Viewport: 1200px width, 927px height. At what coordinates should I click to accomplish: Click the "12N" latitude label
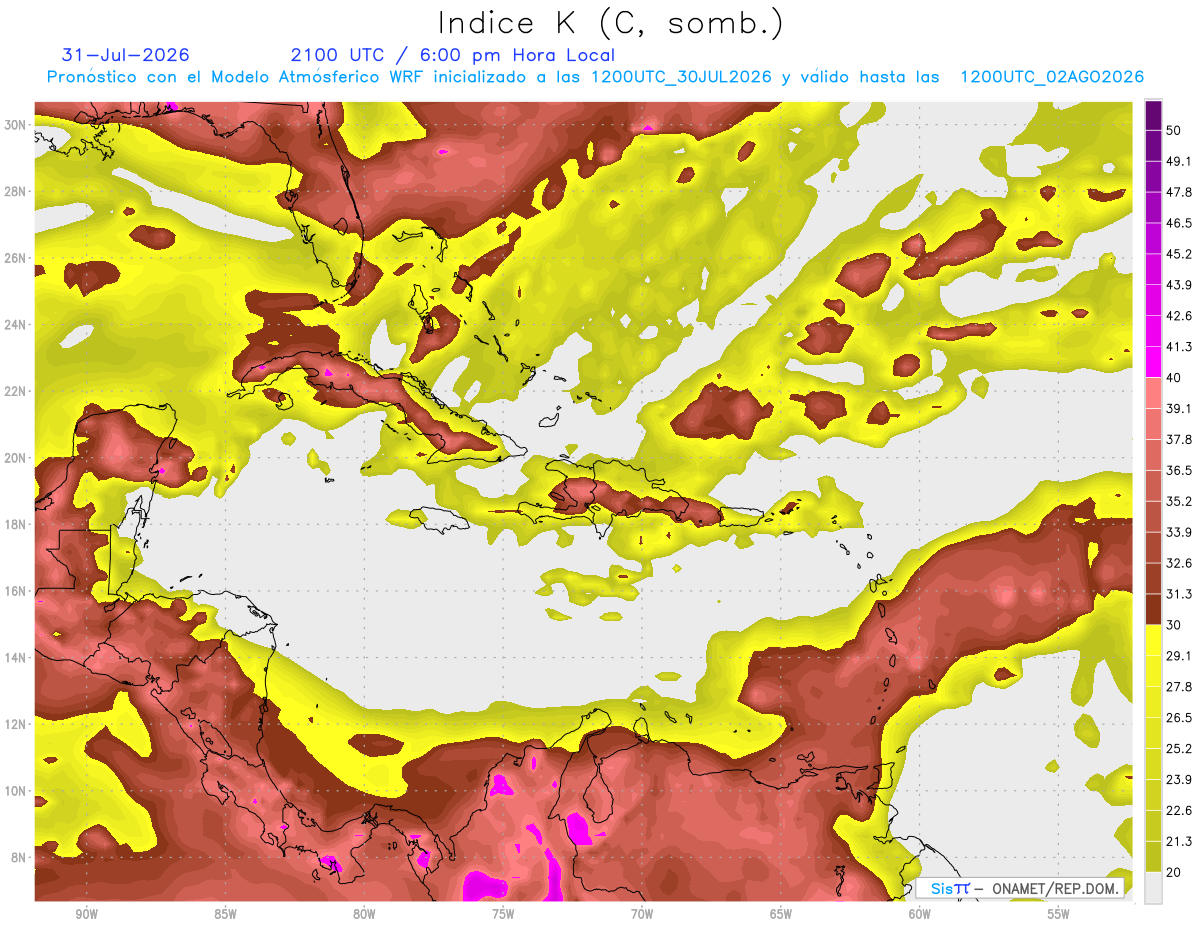pos(15,724)
